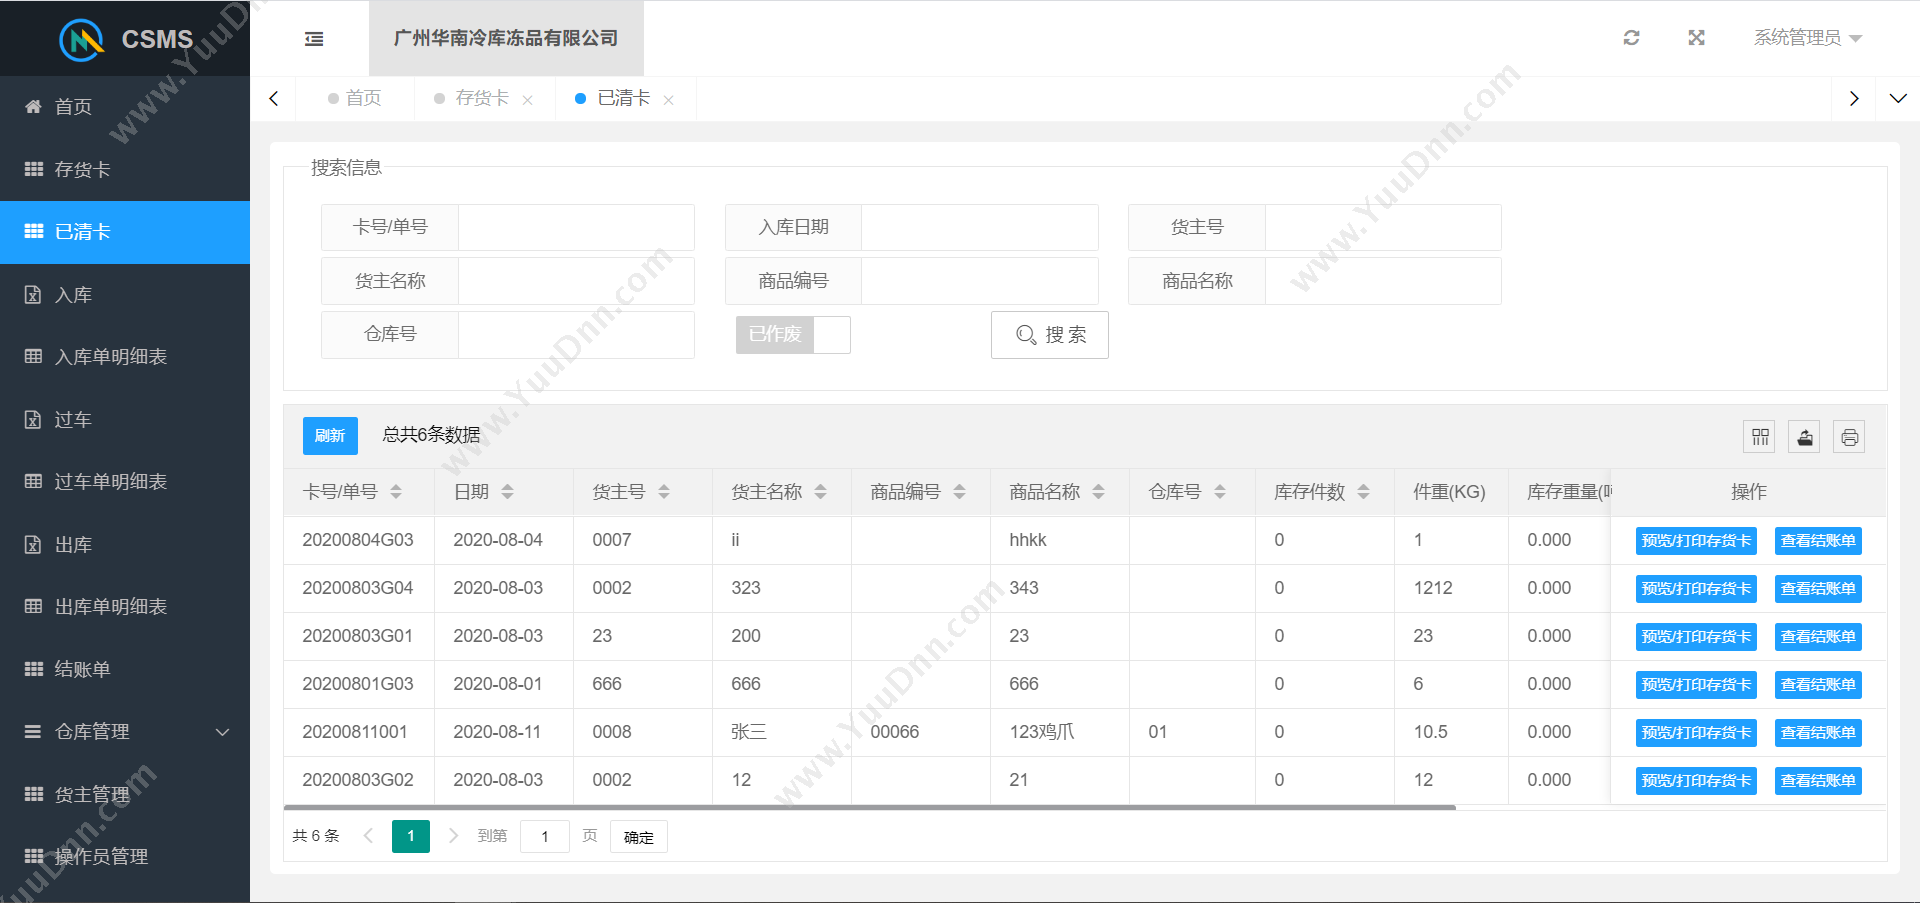Focus the 商品名称 search field
The image size is (1920, 903).
1383,281
